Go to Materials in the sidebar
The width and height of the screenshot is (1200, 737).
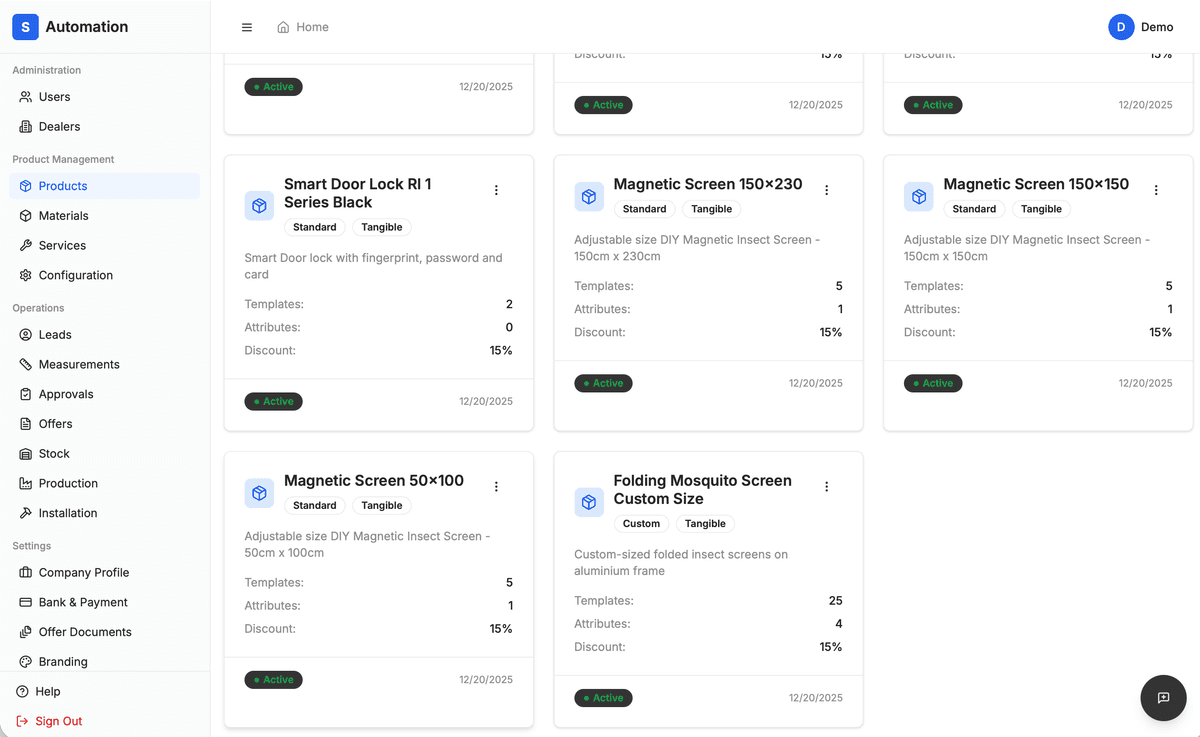[63, 216]
